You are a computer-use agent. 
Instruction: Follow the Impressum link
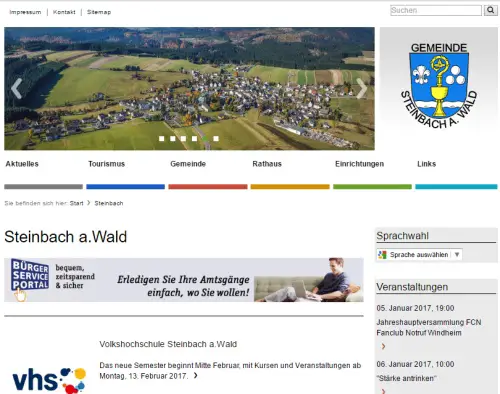coord(25,12)
